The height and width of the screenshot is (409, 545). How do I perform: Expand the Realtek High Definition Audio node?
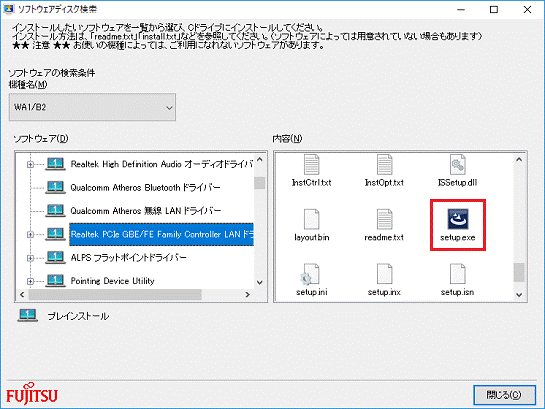[30, 164]
